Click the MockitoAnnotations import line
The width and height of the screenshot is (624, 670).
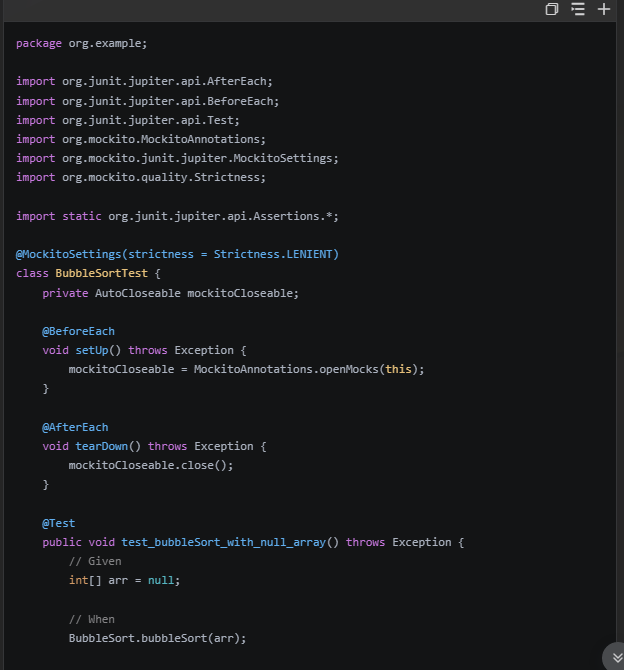click(141, 139)
